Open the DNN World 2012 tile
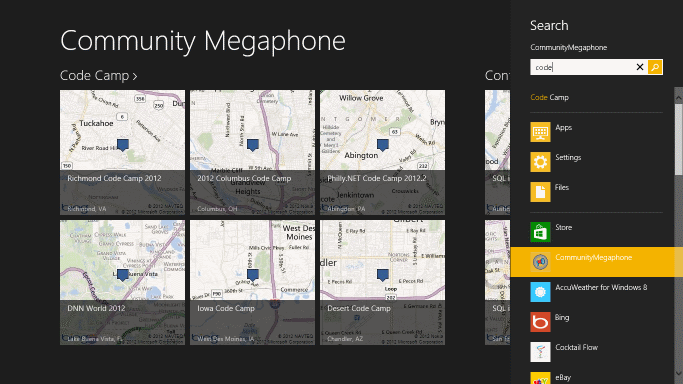This screenshot has height=384, width=683. pos(122,282)
